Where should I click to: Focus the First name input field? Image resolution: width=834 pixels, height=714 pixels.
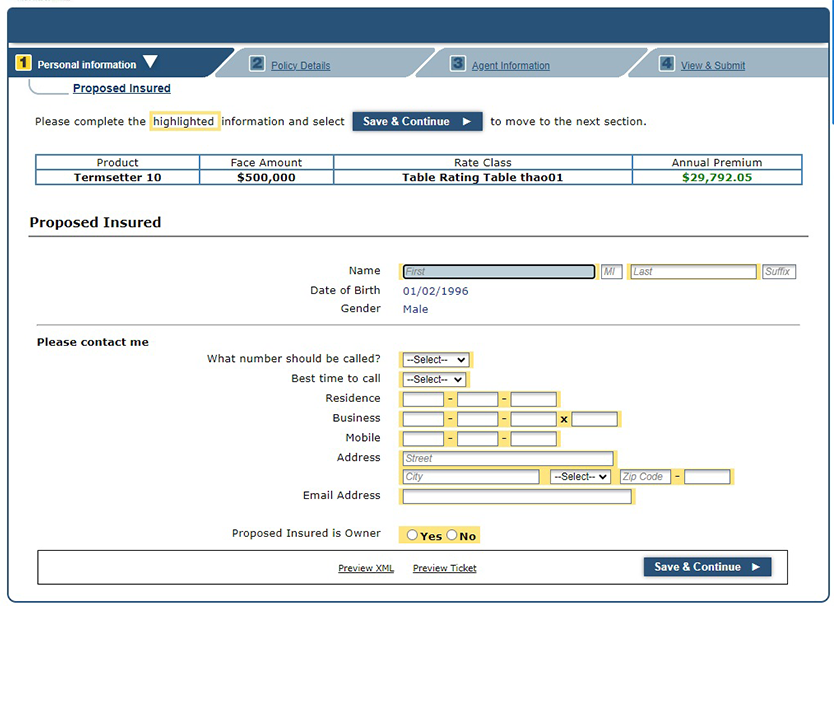coord(498,272)
